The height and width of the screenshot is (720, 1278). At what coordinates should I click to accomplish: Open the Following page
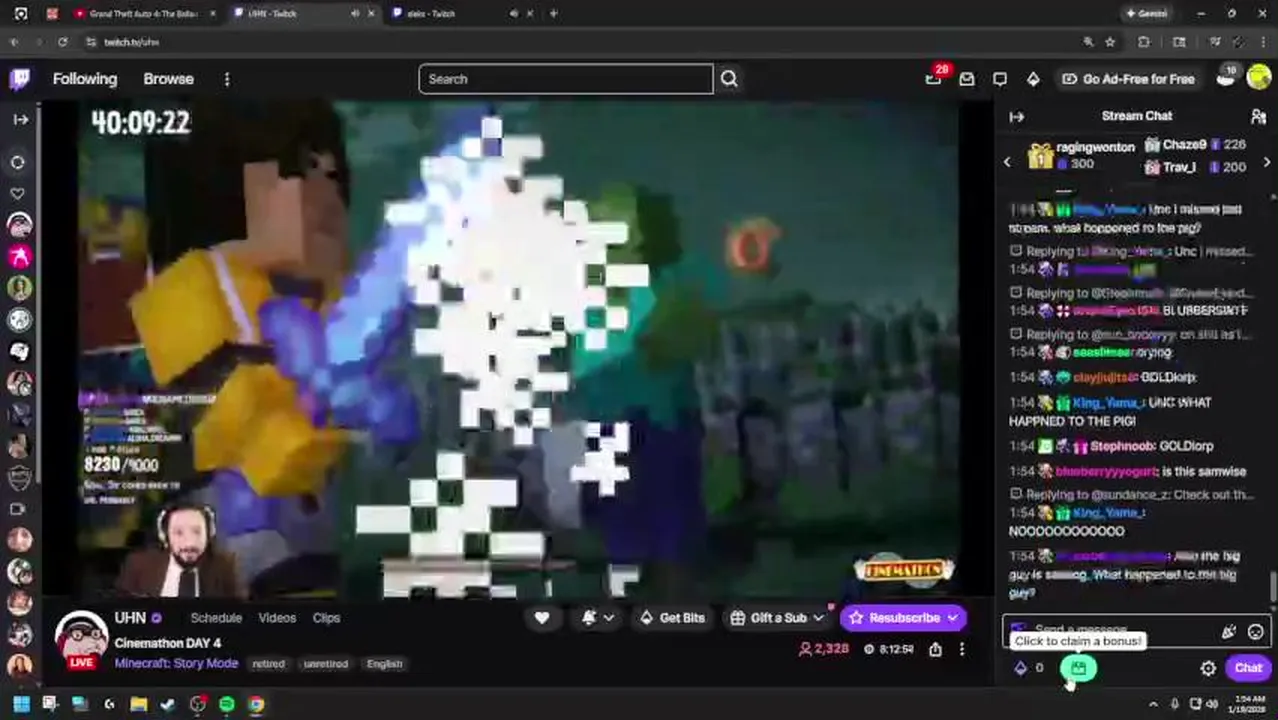(85, 79)
